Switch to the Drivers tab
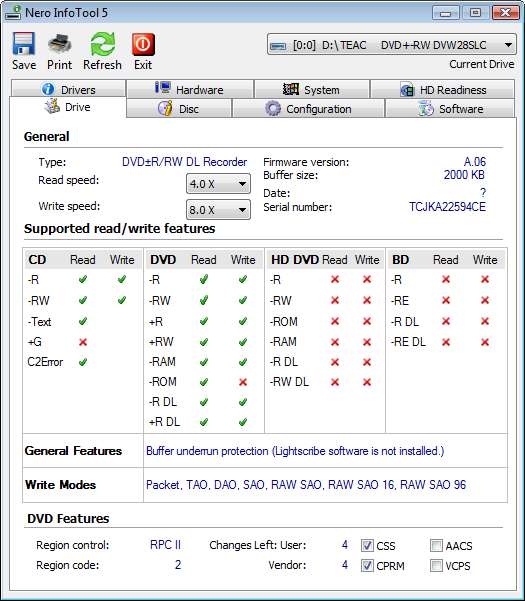The height and width of the screenshot is (601, 525). click(x=68, y=89)
